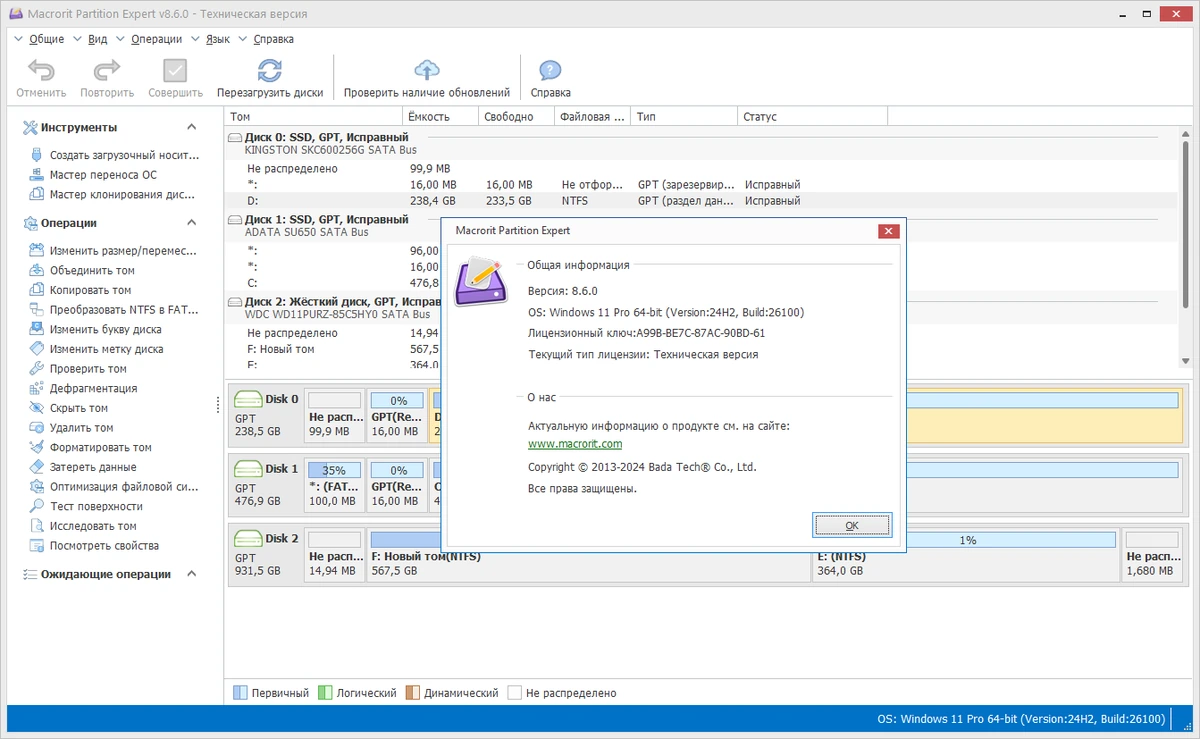The height and width of the screenshot is (739, 1200).
Task: Collapse the Инструменты section chevron
Action: [x=192, y=127]
